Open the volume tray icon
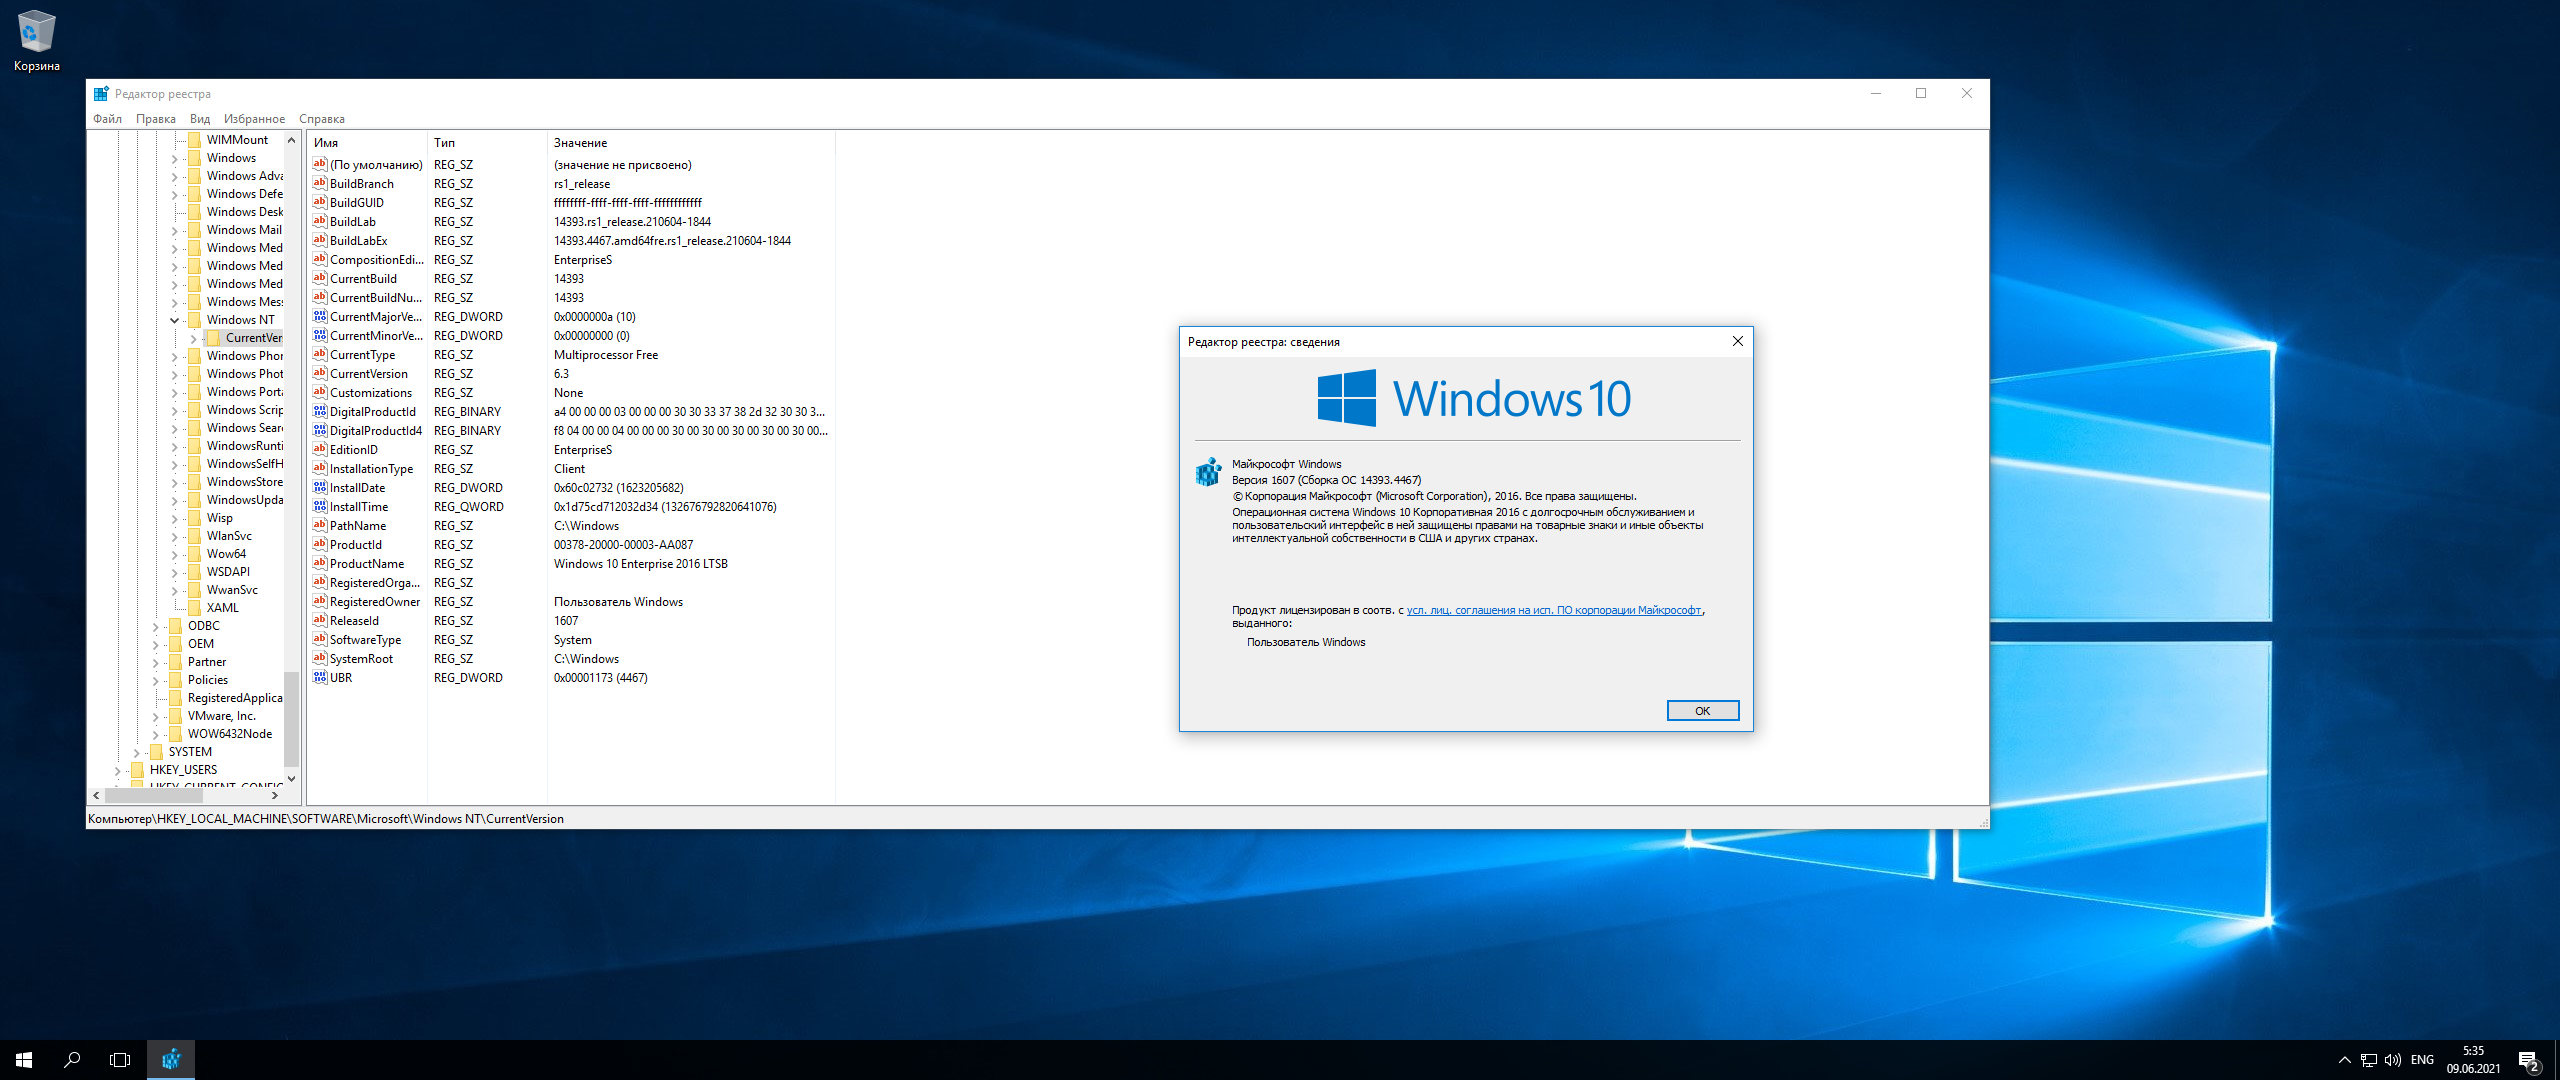This screenshot has width=2560, height=1080. [2393, 1060]
